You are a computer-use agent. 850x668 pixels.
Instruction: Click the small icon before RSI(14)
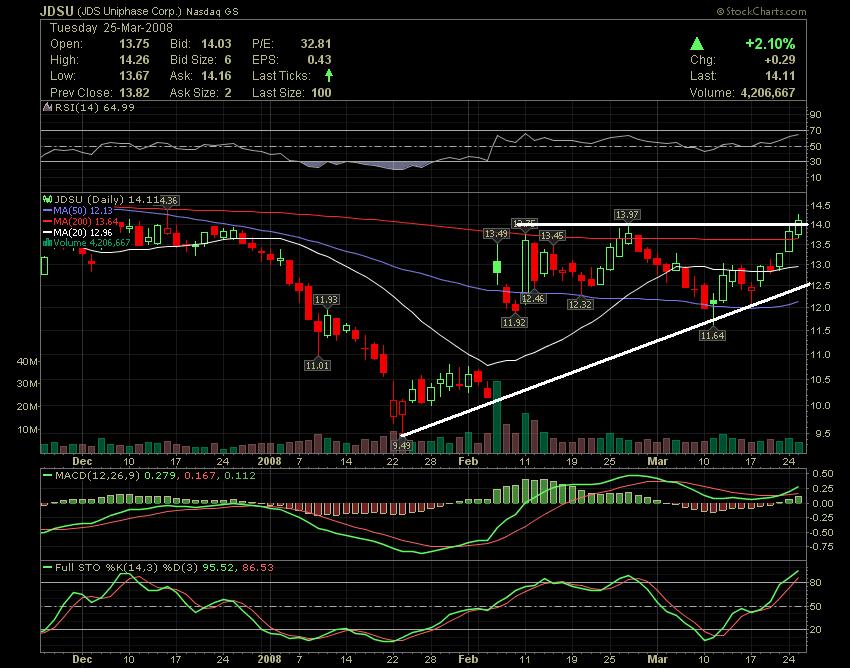pyautogui.click(x=47, y=107)
